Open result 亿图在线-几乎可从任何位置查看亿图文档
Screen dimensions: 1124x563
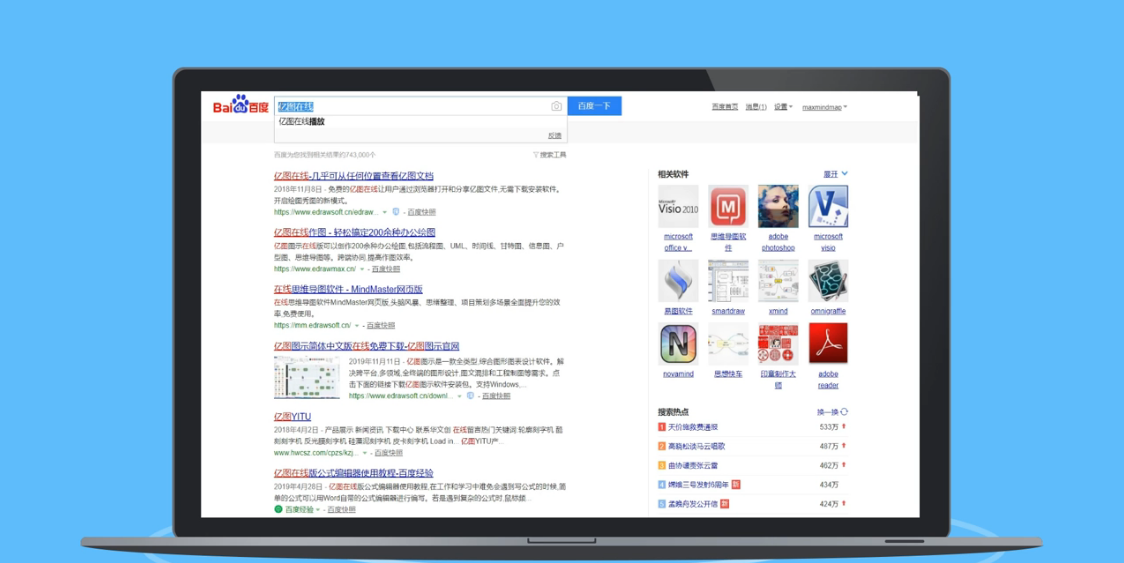(353, 176)
